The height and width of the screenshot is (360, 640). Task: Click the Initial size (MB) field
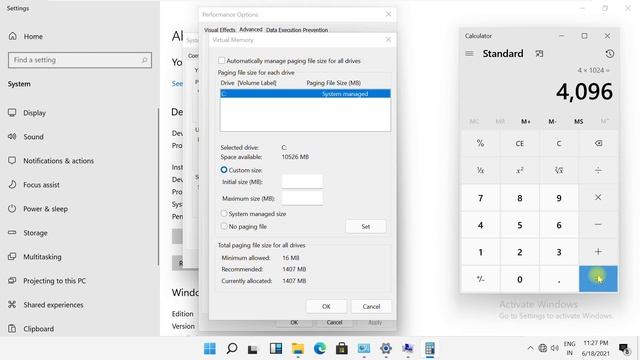coord(302,181)
